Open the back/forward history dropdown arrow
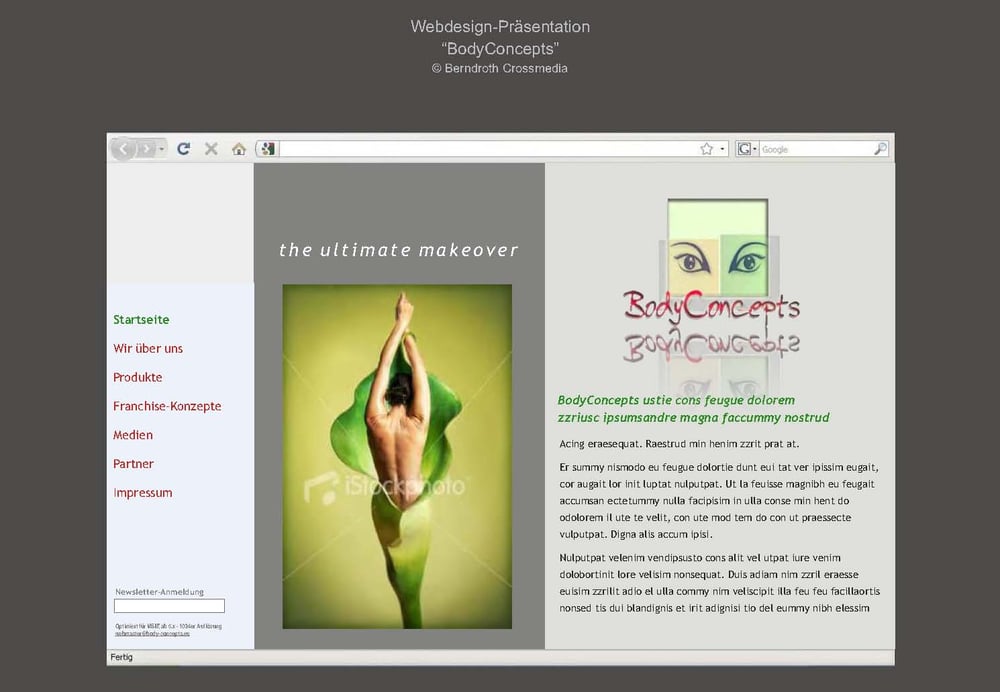 [x=161, y=149]
